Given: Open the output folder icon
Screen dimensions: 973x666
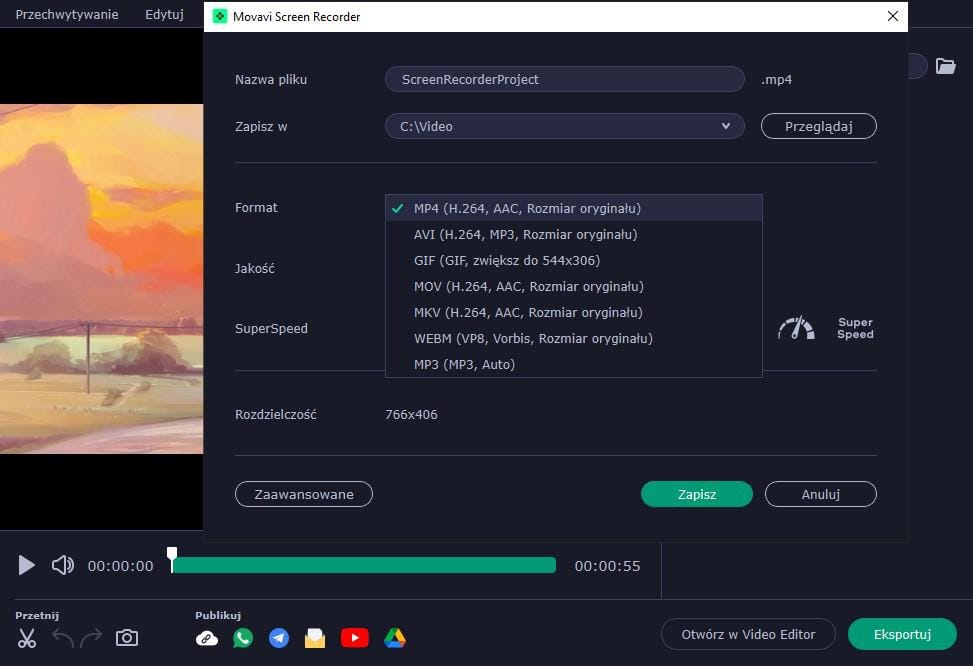Looking at the screenshot, I should 945,66.
